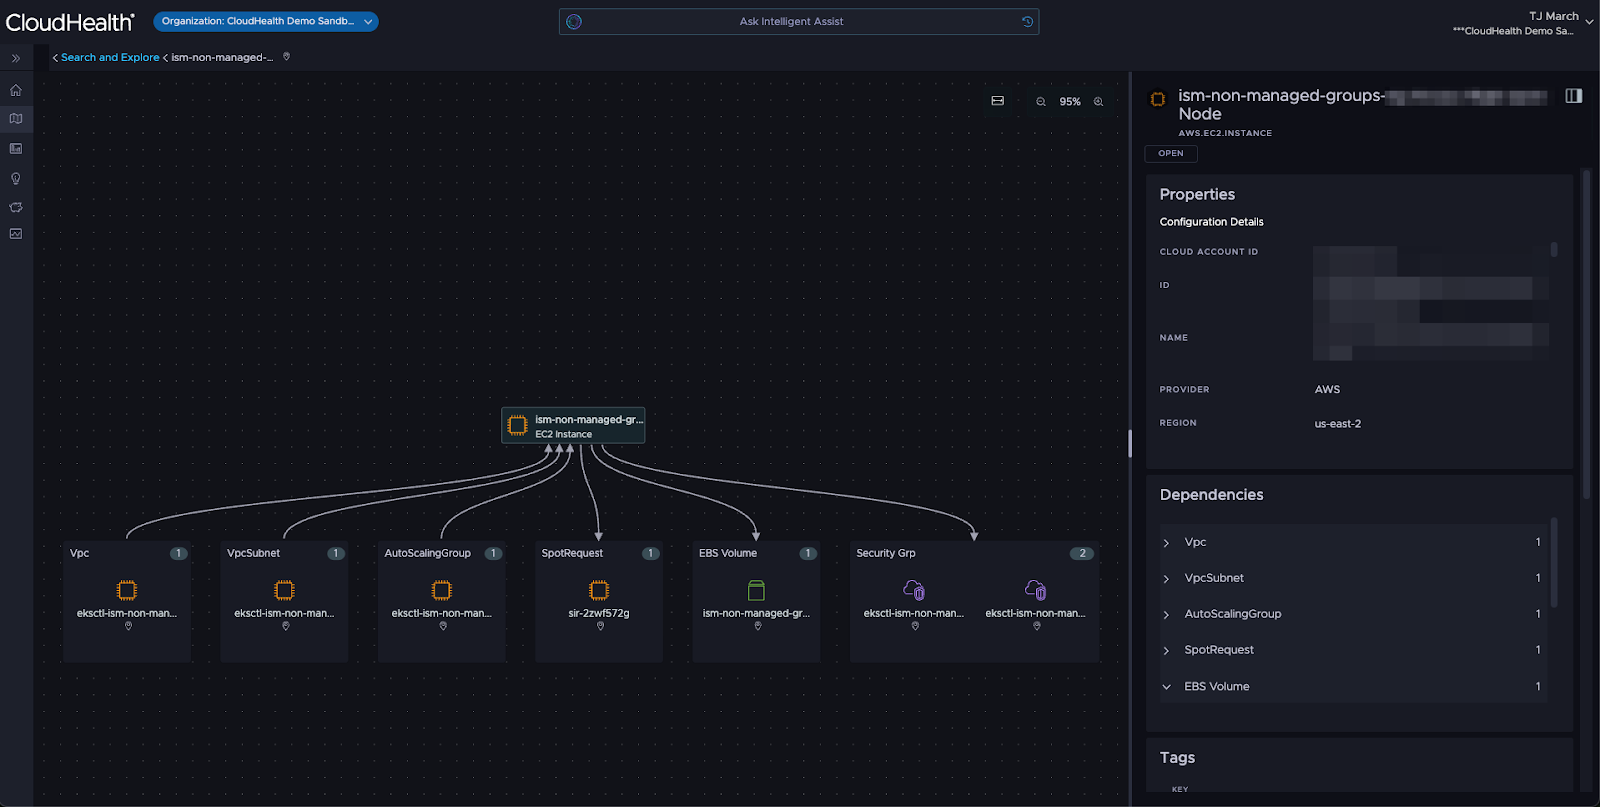Click the Intelligent Assist history icon

[x=1027, y=21]
